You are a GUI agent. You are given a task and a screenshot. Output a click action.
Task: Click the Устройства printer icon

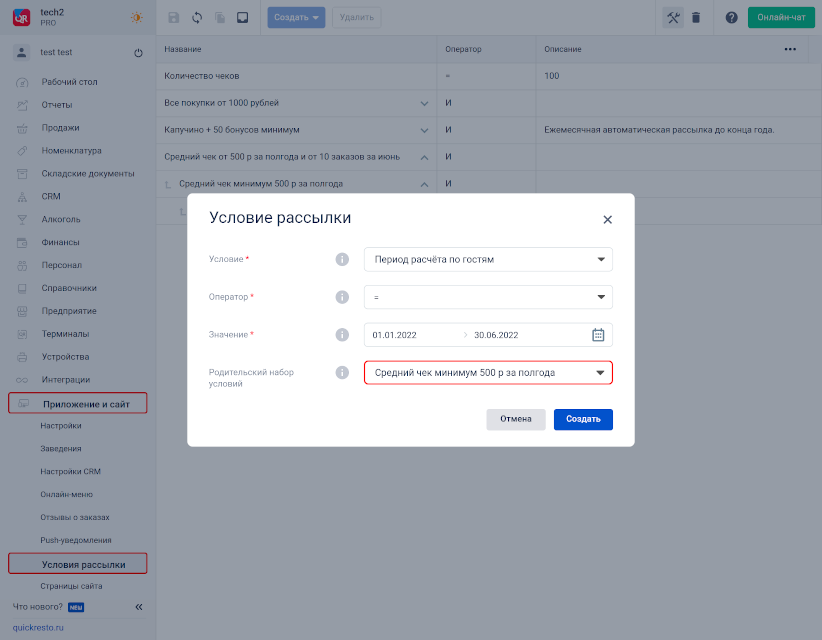coord(22,357)
